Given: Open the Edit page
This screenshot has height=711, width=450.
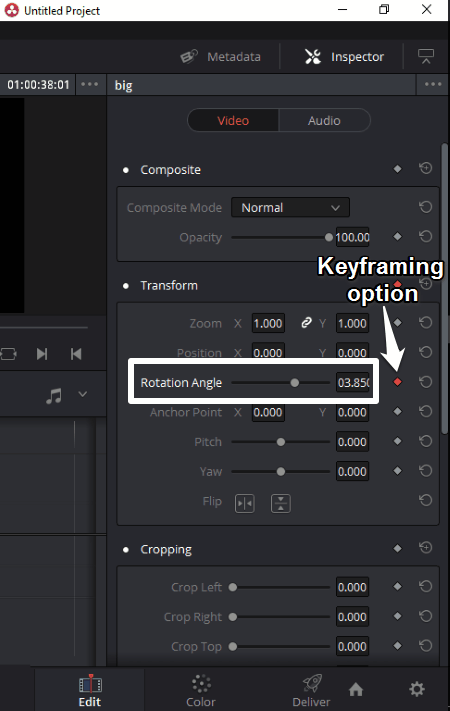Looking at the screenshot, I should 90,691.
